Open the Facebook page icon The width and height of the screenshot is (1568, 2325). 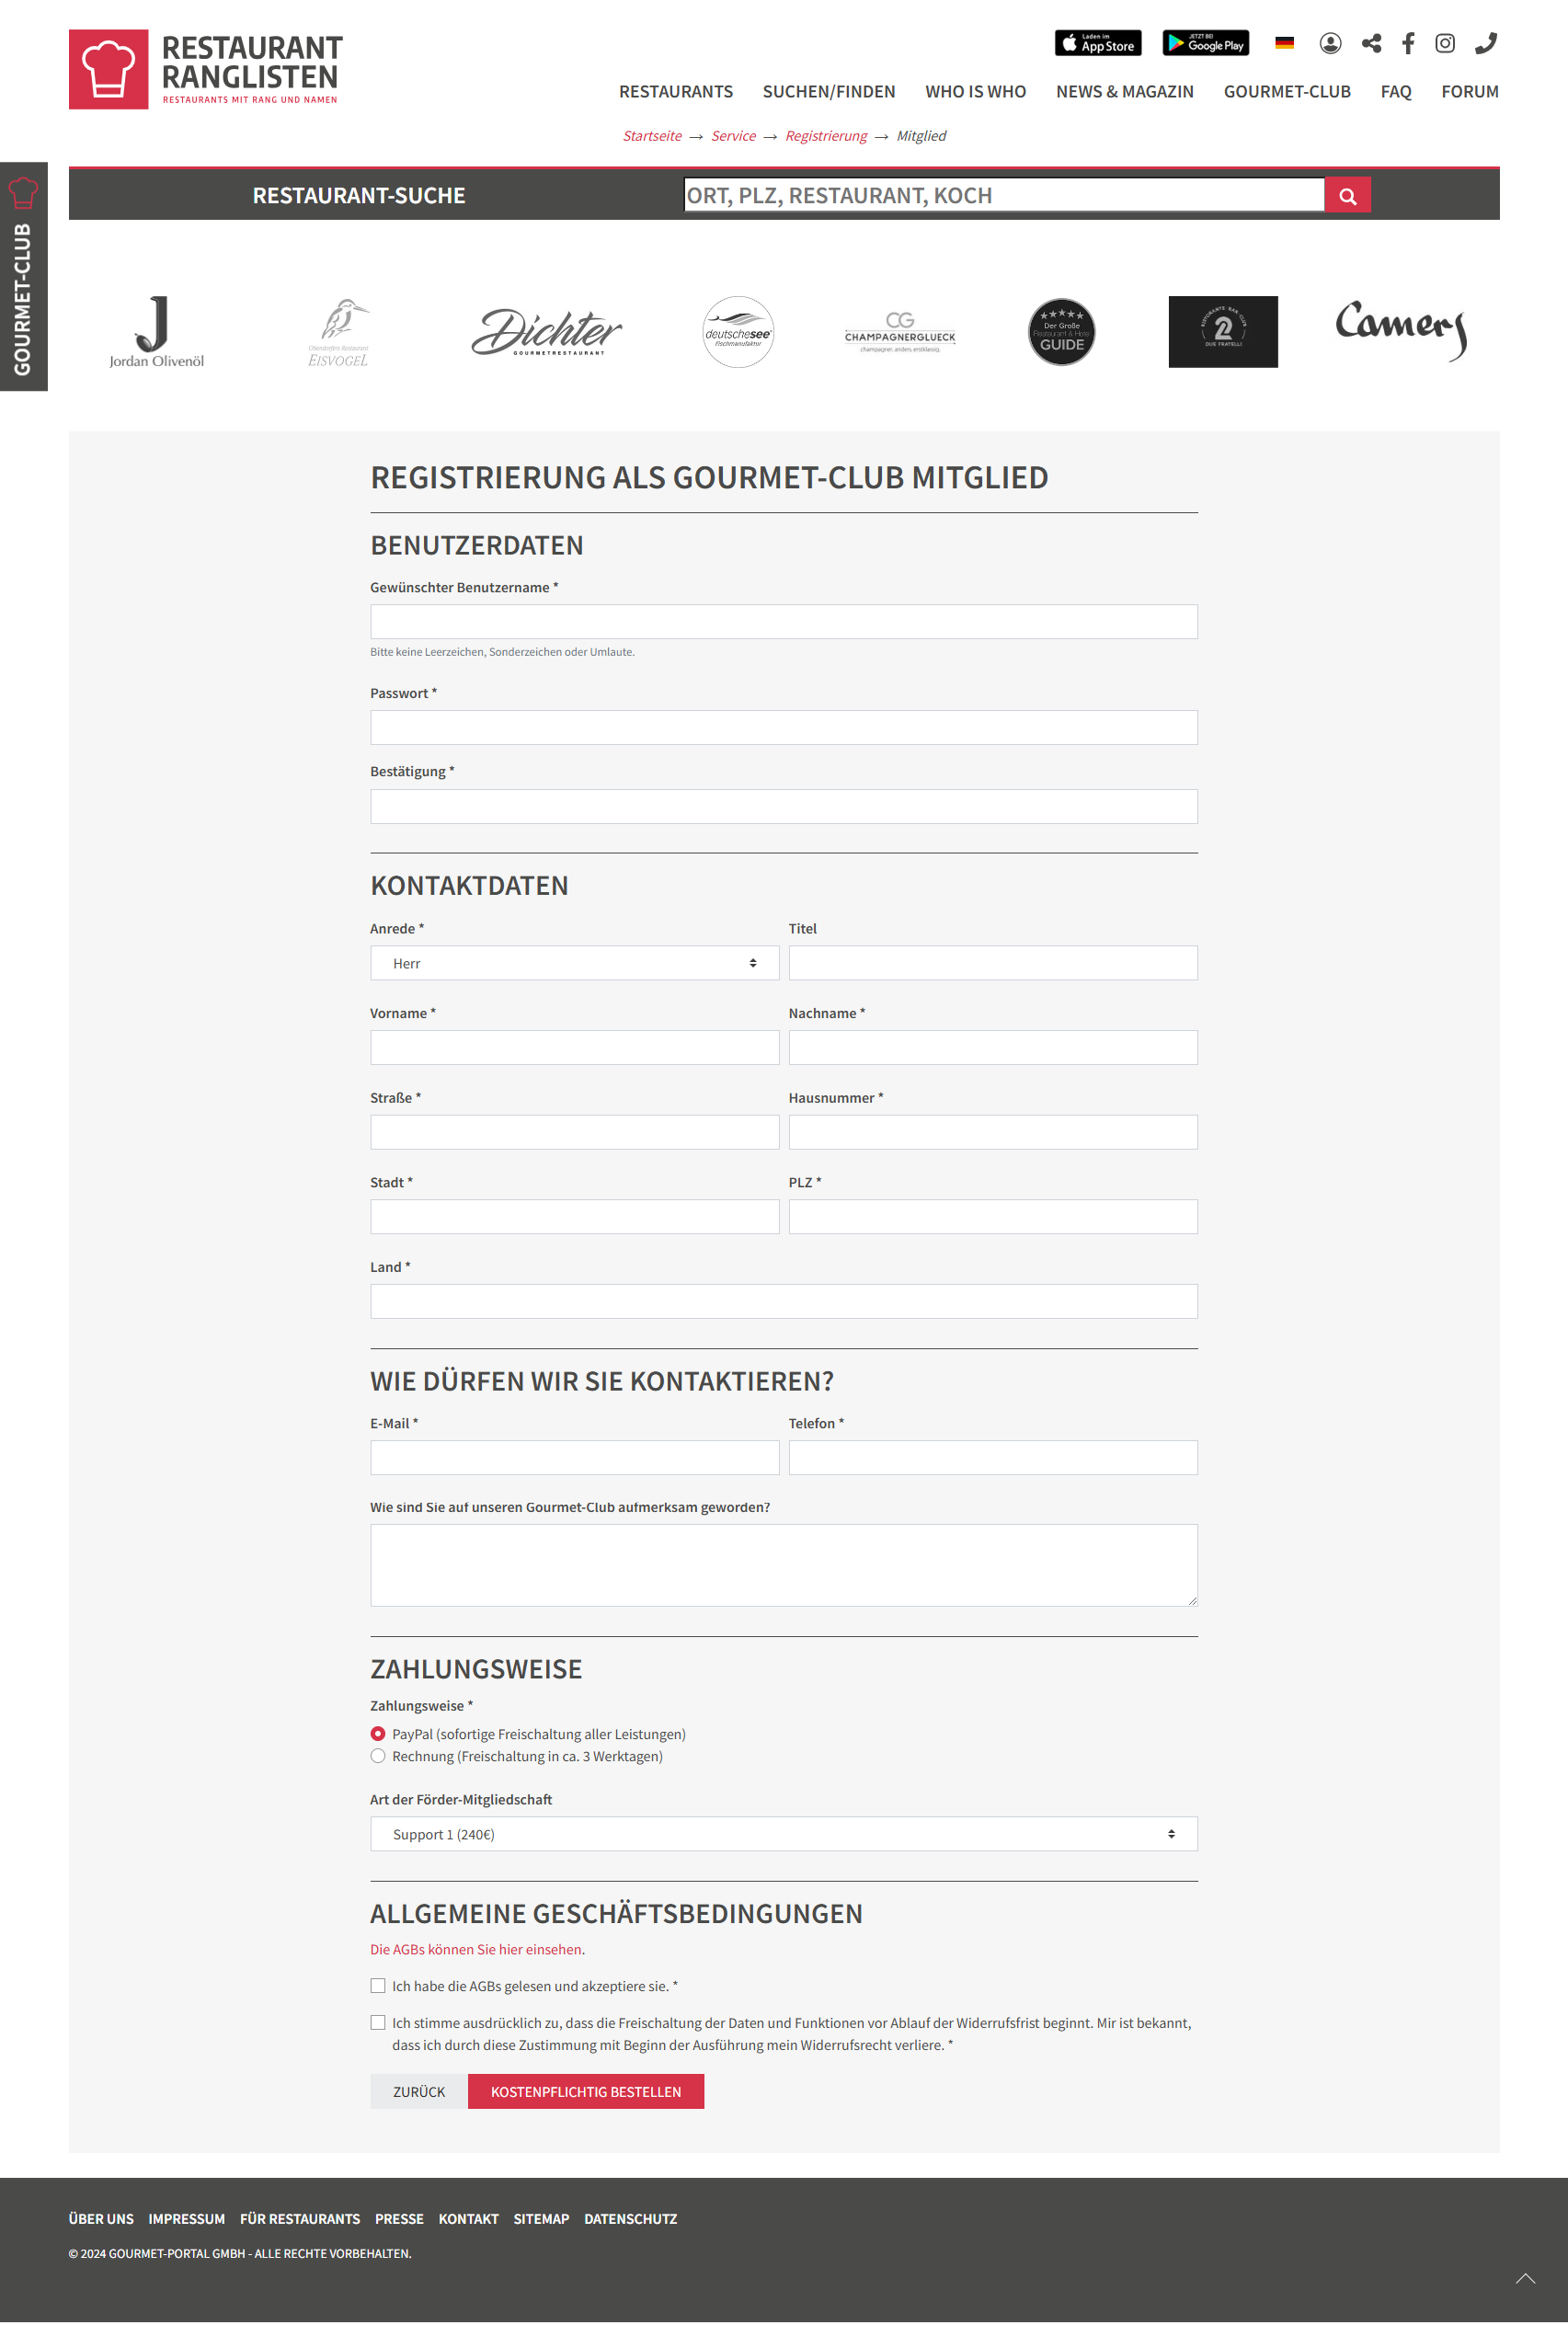[x=1408, y=43]
